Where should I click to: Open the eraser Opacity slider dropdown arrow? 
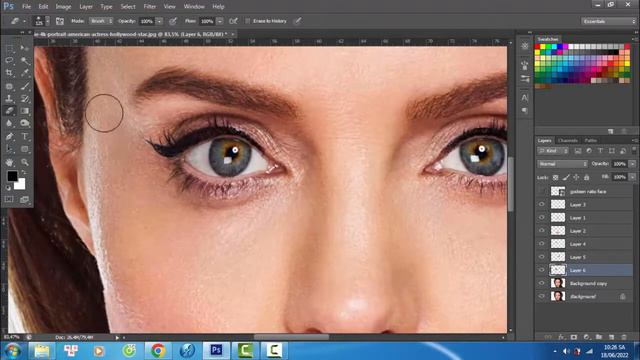pyautogui.click(x=159, y=21)
